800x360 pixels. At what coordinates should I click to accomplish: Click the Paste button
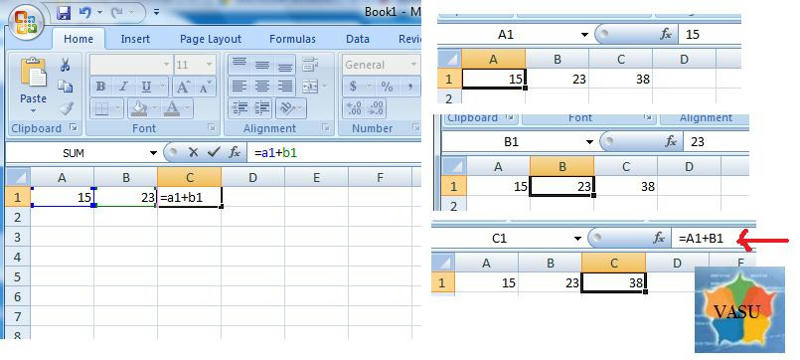pyautogui.click(x=33, y=85)
